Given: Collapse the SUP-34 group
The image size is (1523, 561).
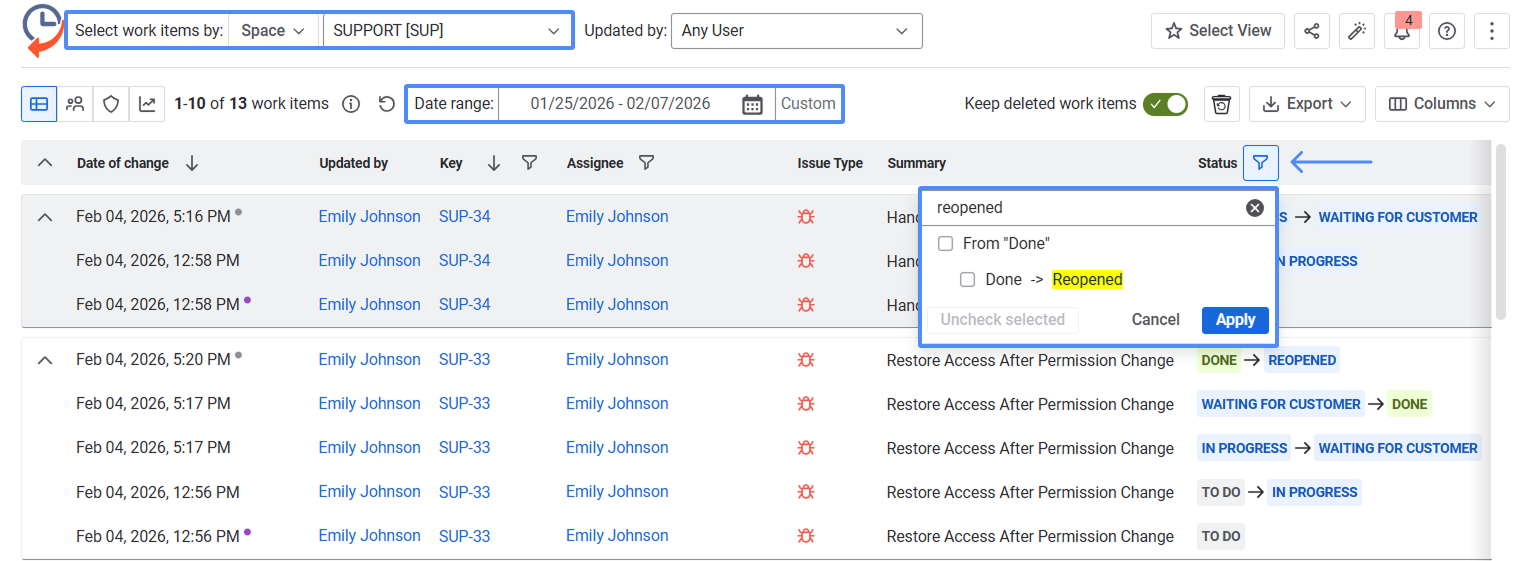Looking at the screenshot, I should [45, 217].
